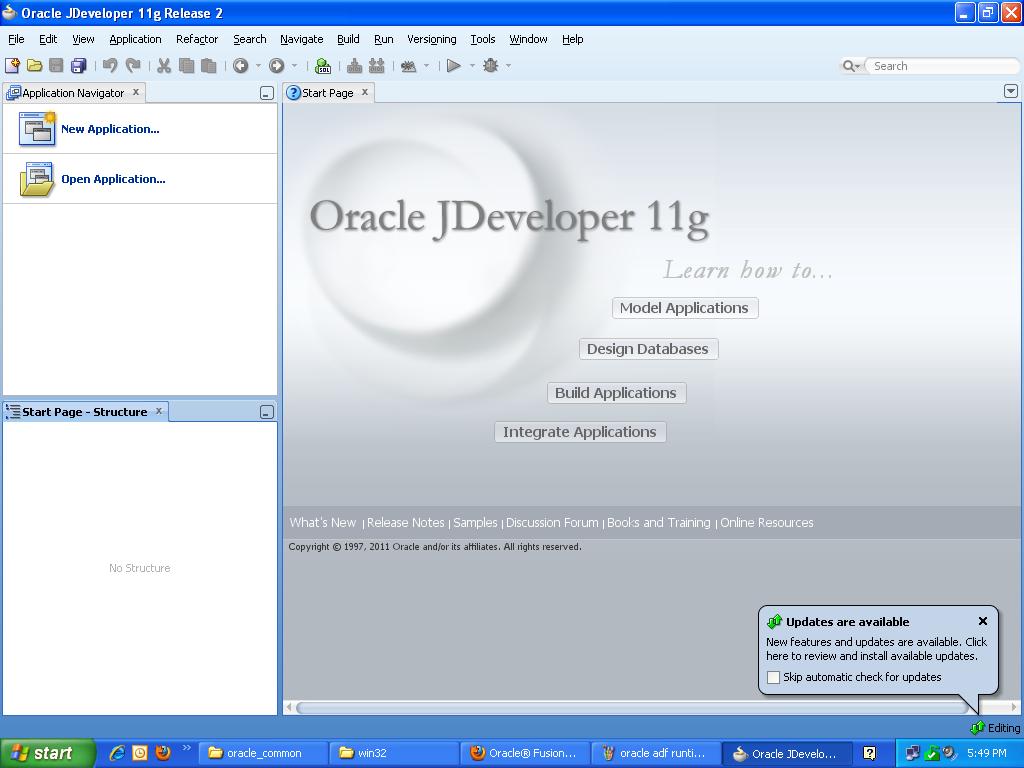Screen dimensions: 1024x768
Task: Open the editor tab list dropdown
Action: [1010, 91]
